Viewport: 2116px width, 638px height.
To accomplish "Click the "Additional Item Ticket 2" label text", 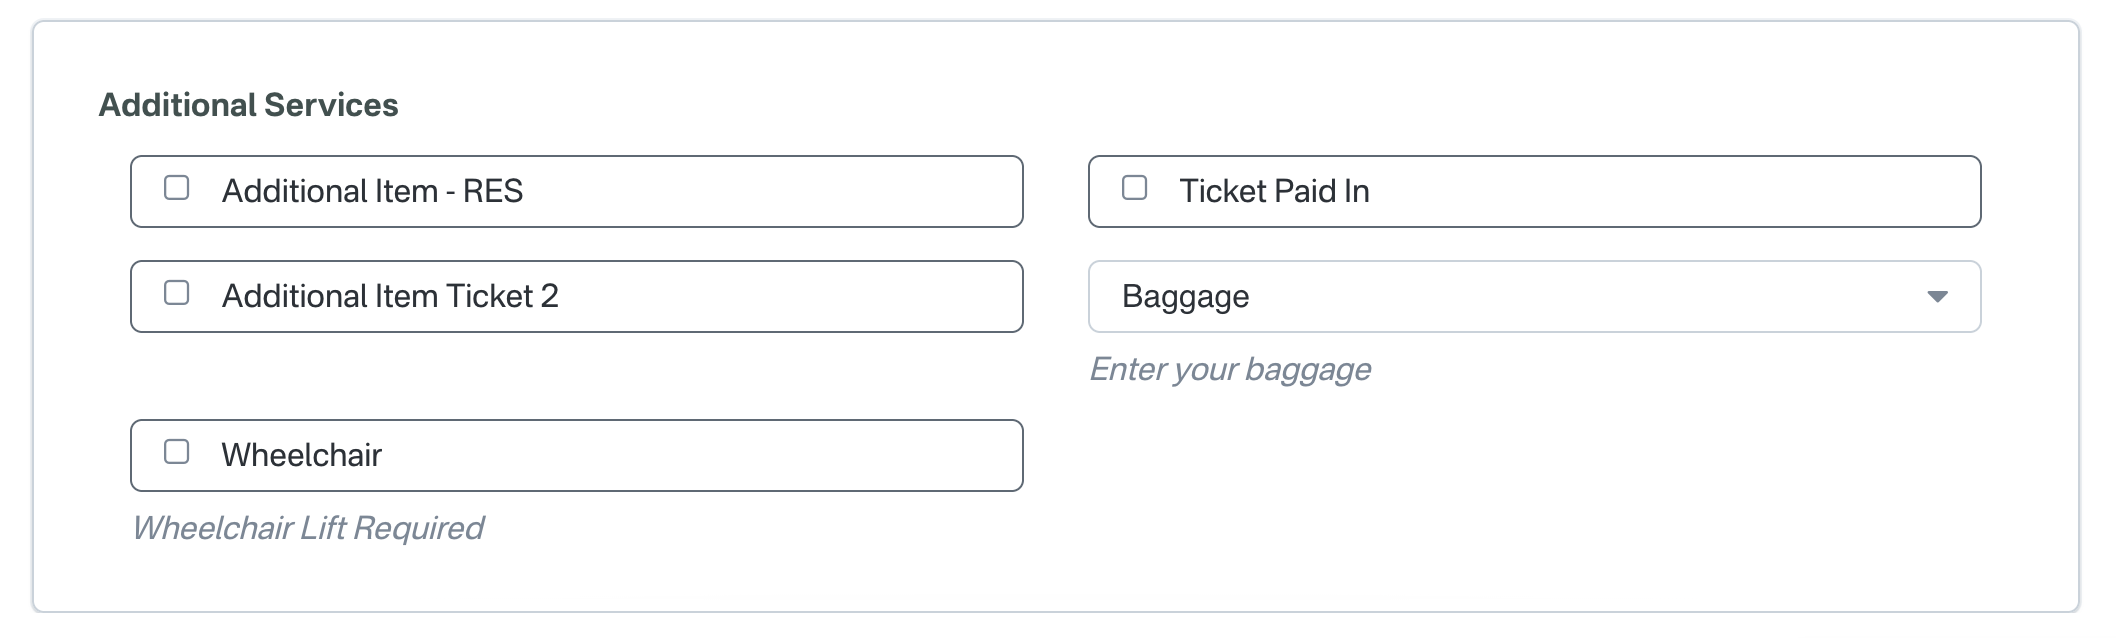I will (390, 296).
